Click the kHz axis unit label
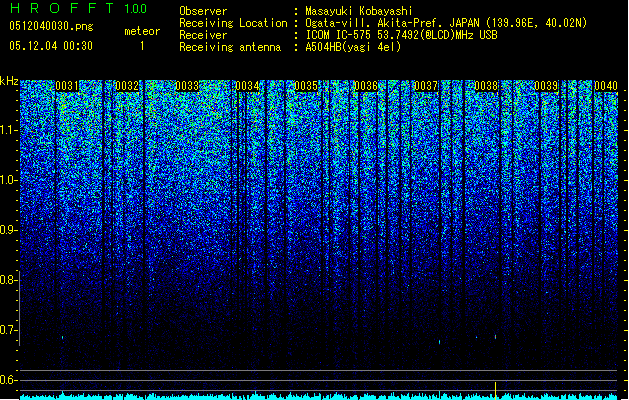This screenshot has height=400, width=629. pyautogui.click(x=9, y=81)
